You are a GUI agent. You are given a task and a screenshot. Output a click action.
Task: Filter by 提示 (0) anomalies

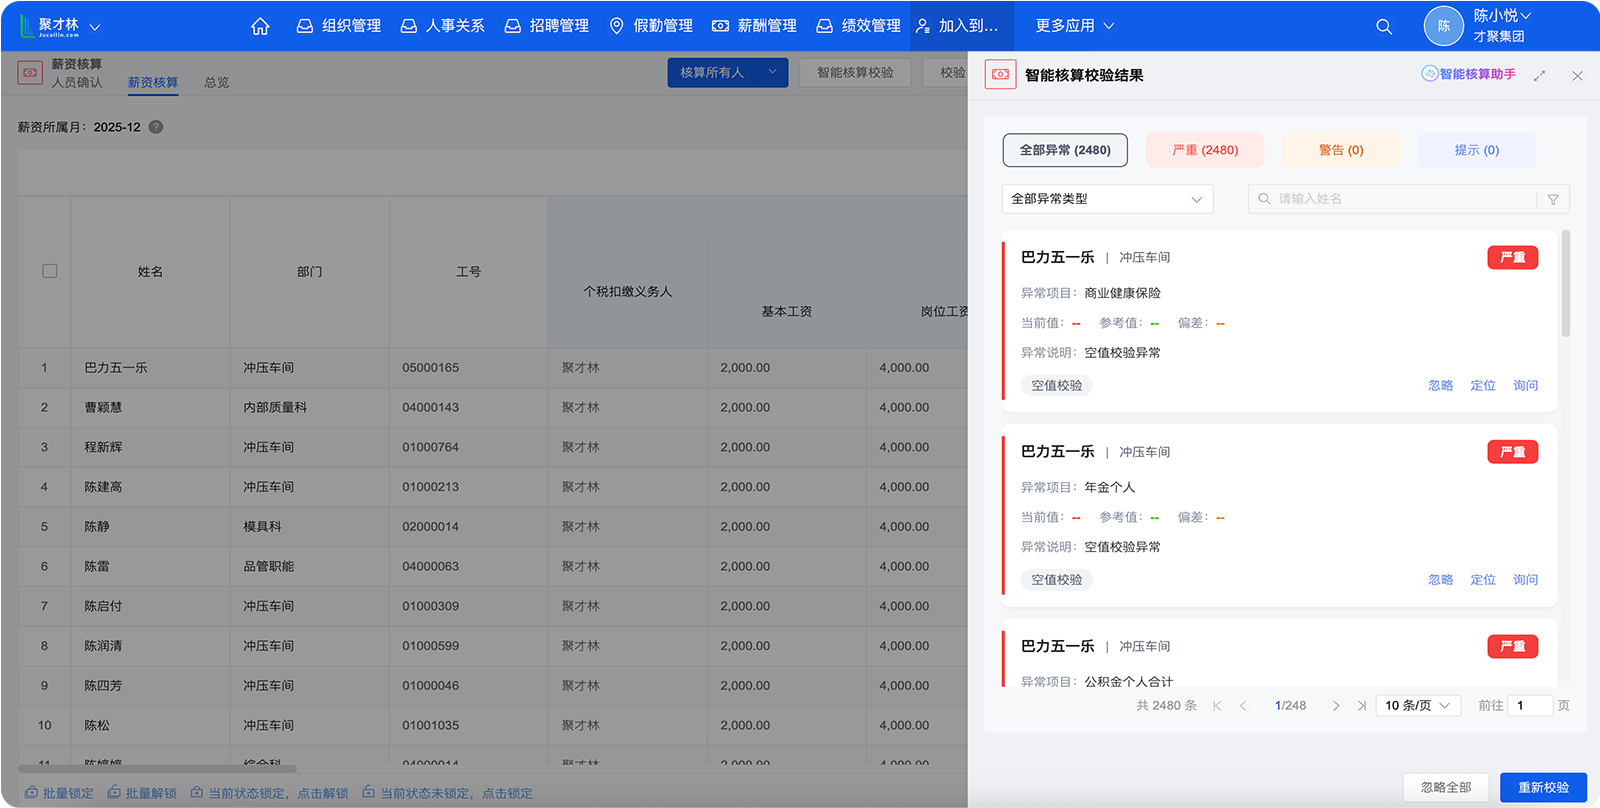click(1477, 150)
